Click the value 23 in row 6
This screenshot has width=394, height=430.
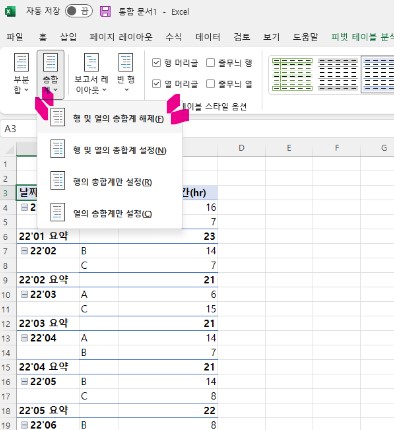(209, 236)
